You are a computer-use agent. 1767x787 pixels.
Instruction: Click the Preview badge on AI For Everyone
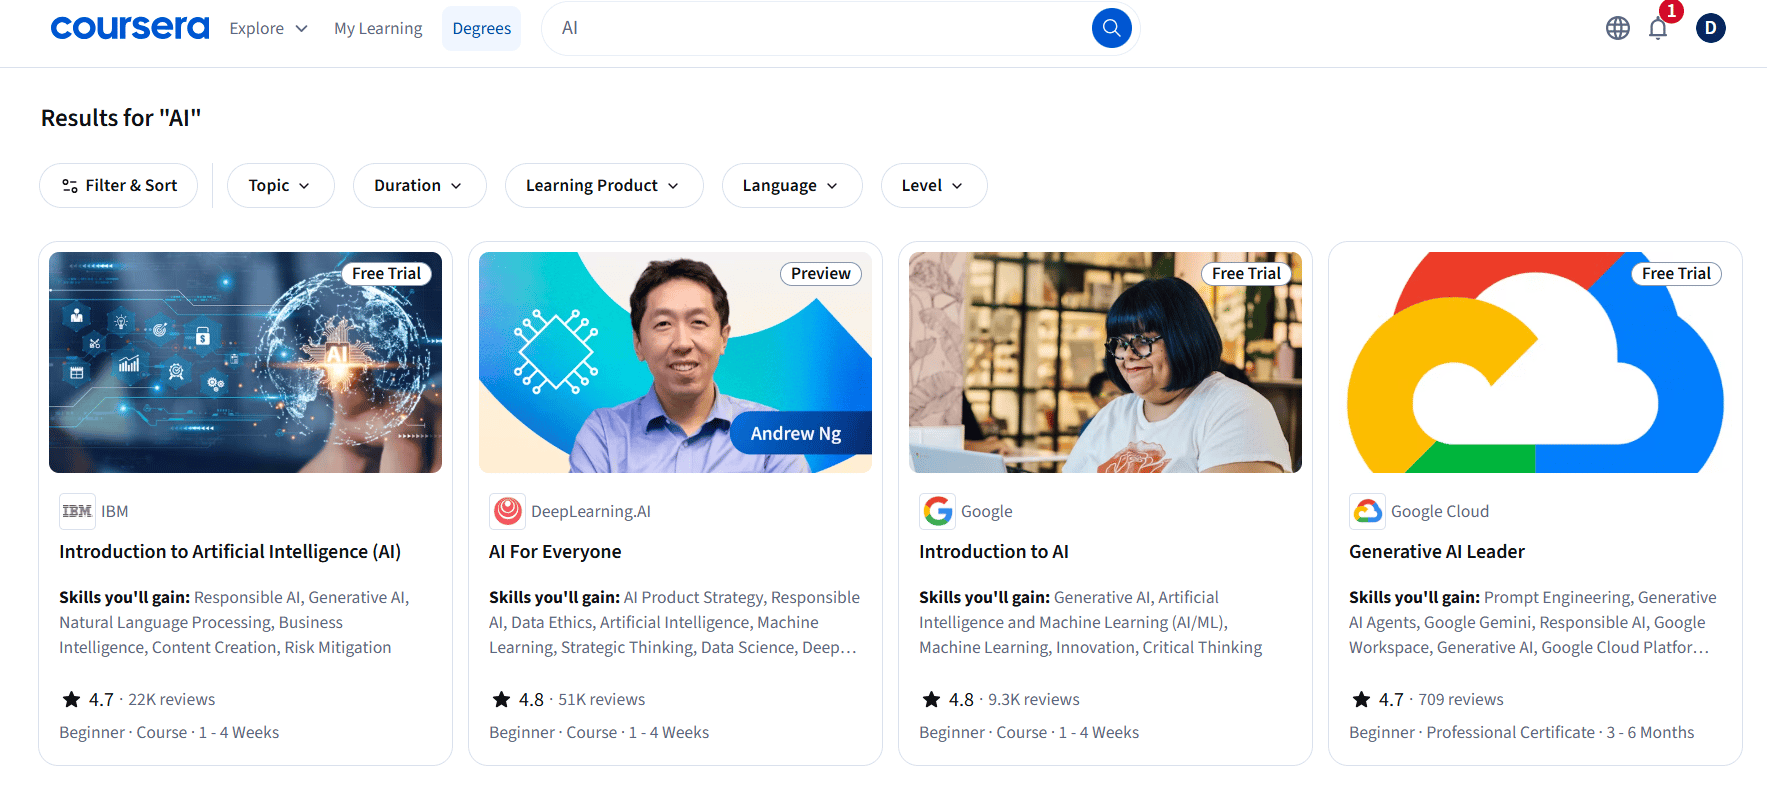(820, 273)
